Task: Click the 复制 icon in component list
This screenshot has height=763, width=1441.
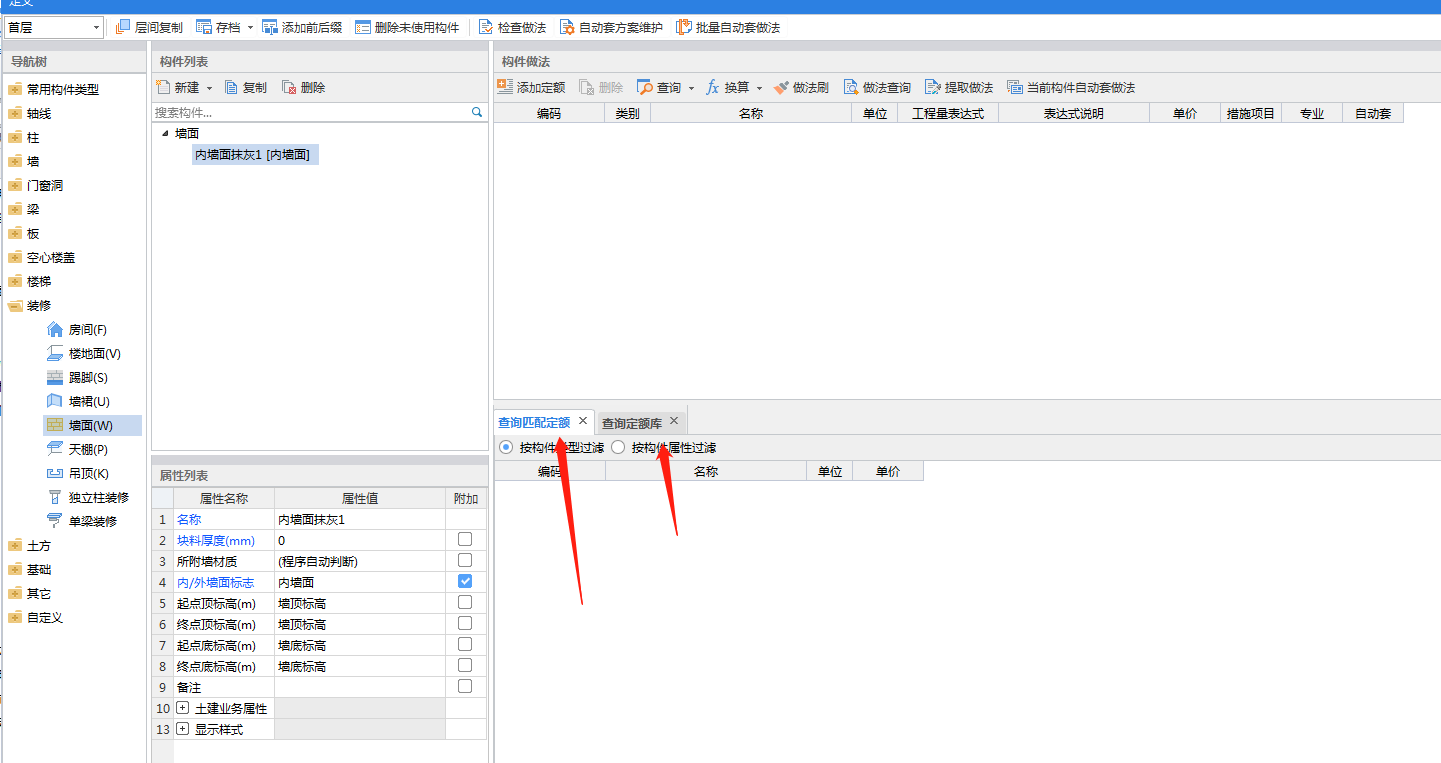Action: [232, 87]
